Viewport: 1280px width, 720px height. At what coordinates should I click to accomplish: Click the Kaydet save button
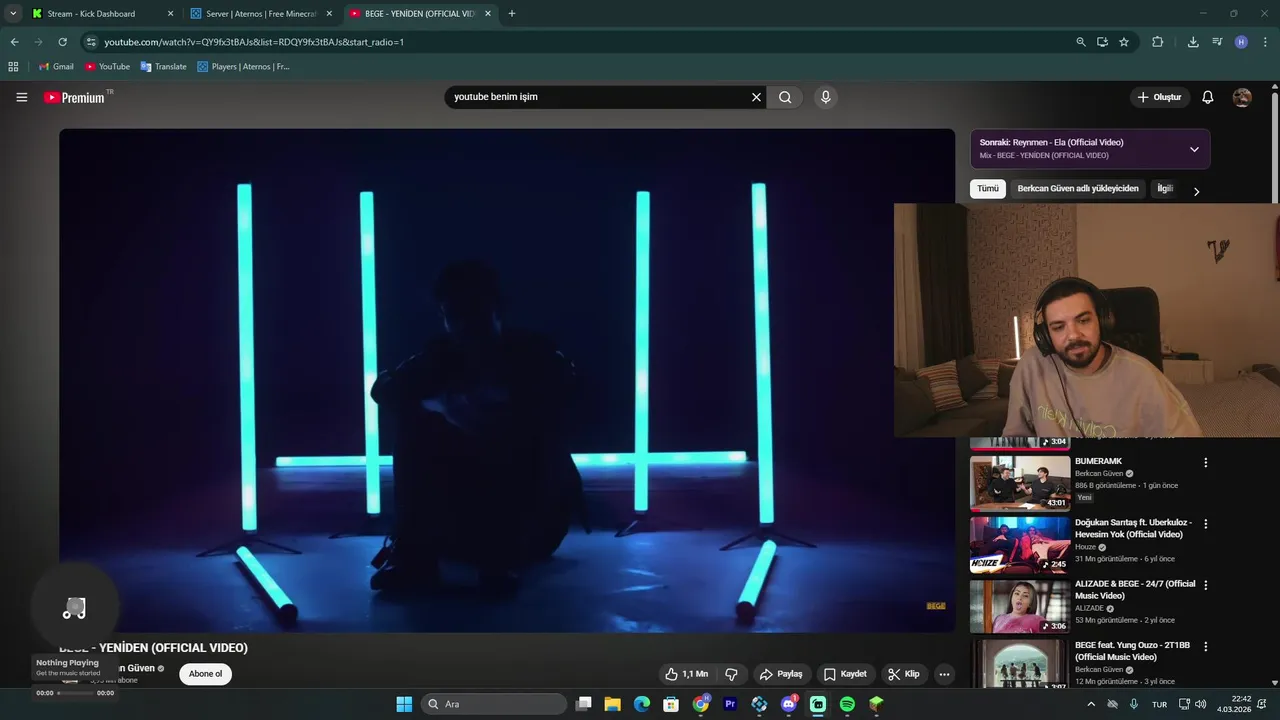click(x=845, y=674)
